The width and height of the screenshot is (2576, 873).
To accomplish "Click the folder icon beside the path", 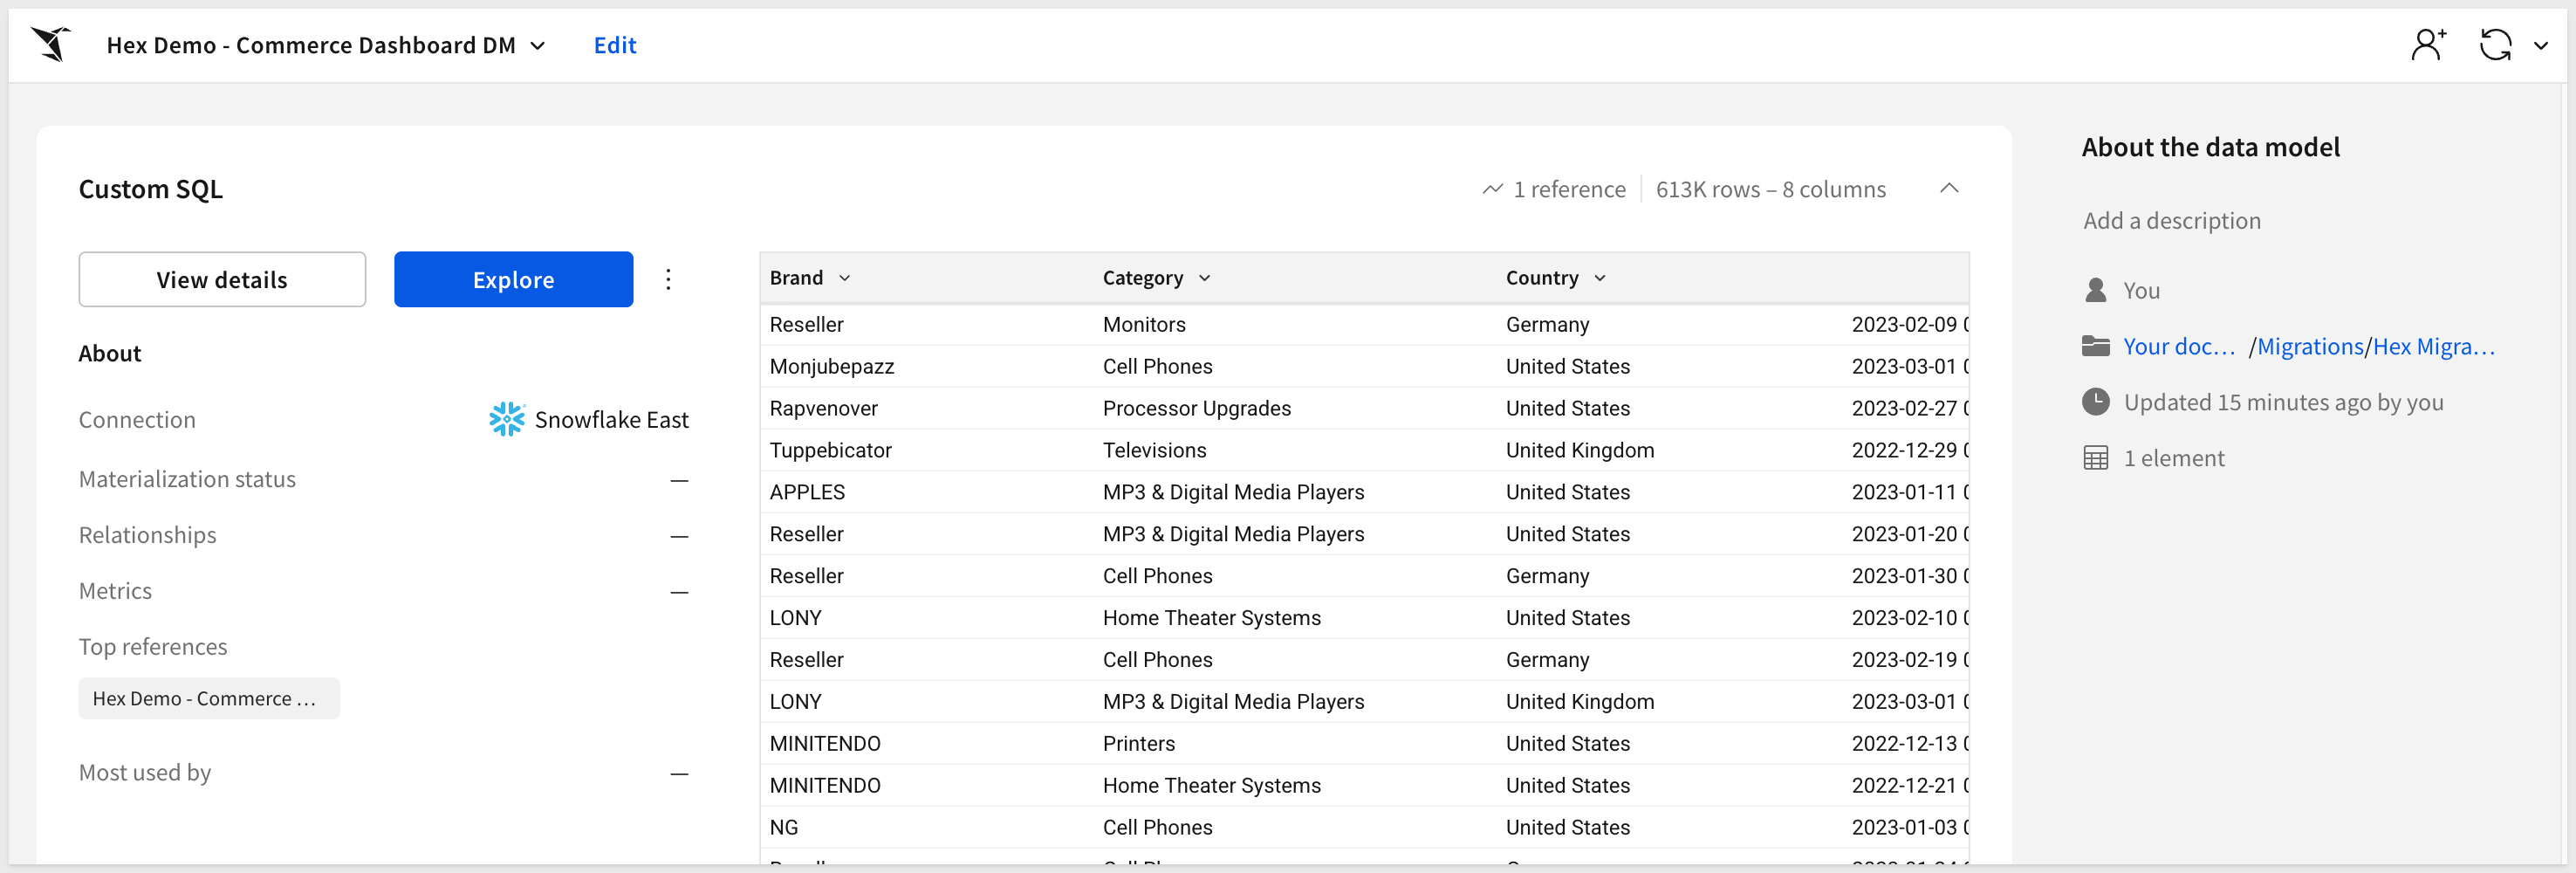I will 2096,346.
